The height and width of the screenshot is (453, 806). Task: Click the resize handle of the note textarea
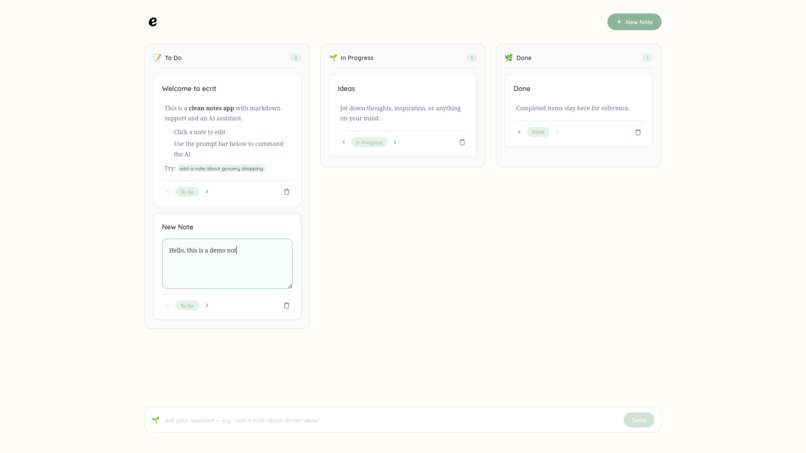289,286
